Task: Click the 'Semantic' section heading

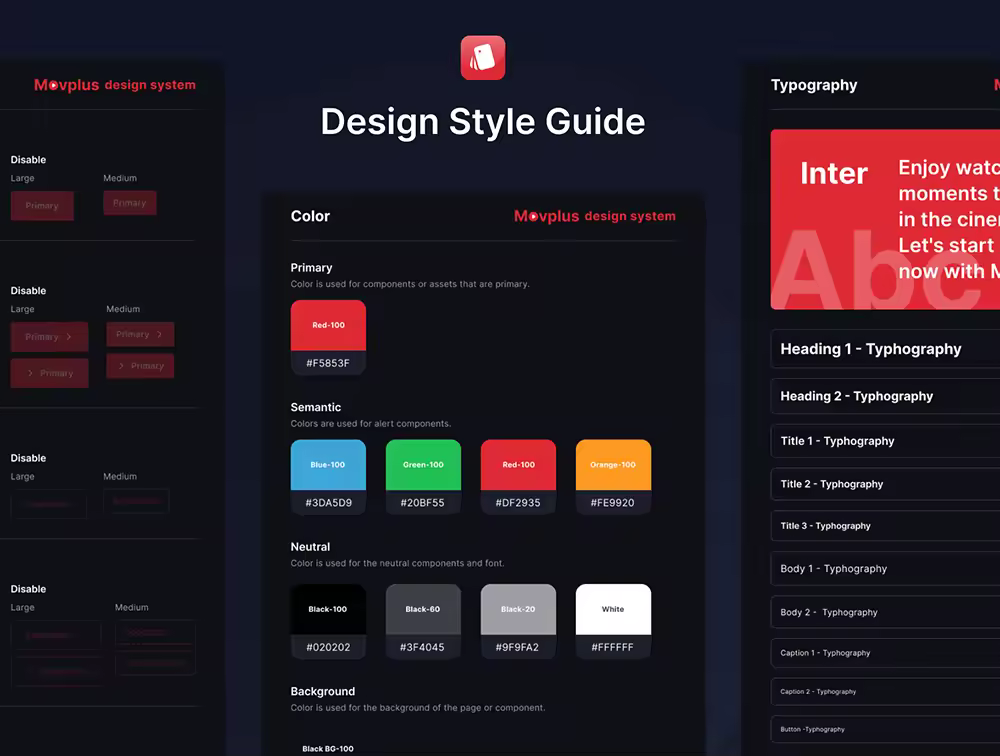Action: [316, 407]
